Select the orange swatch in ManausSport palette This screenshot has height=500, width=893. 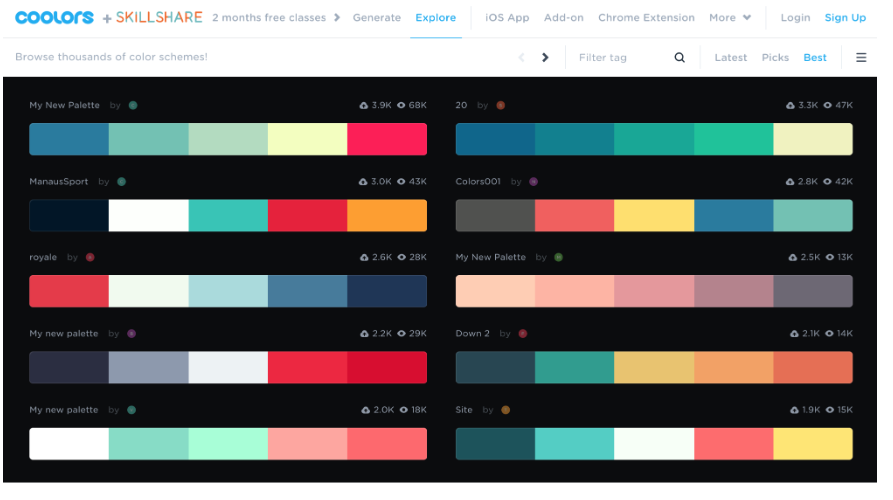[x=387, y=216]
